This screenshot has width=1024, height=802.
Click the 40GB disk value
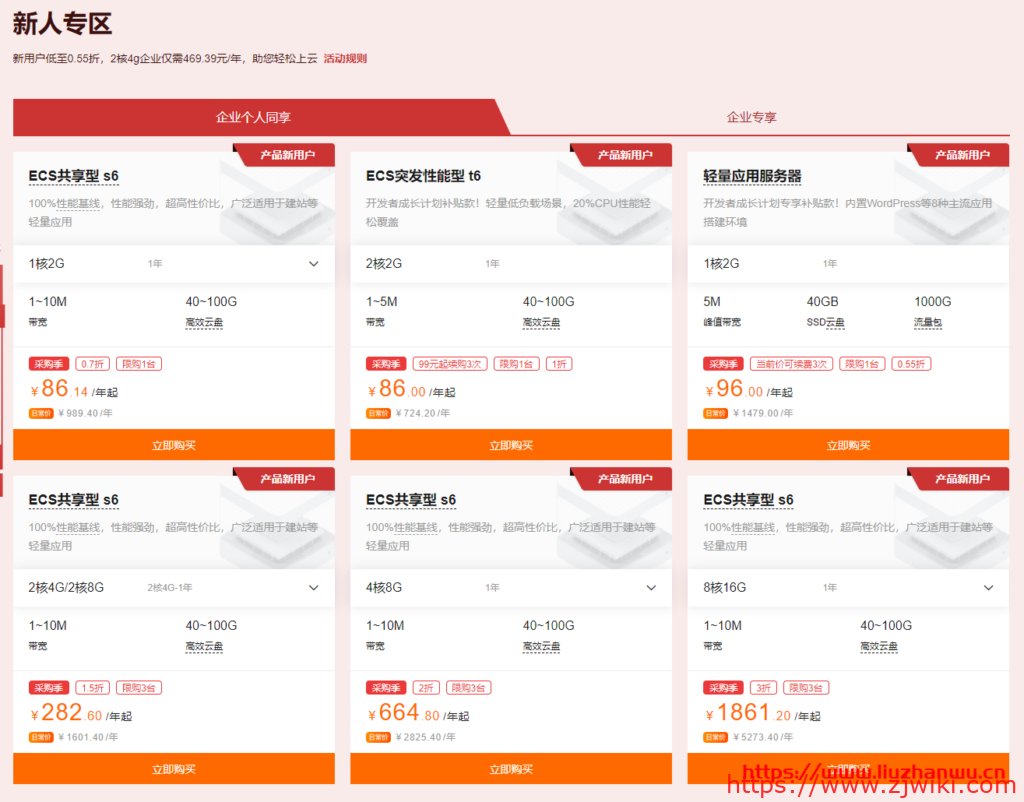coord(822,302)
